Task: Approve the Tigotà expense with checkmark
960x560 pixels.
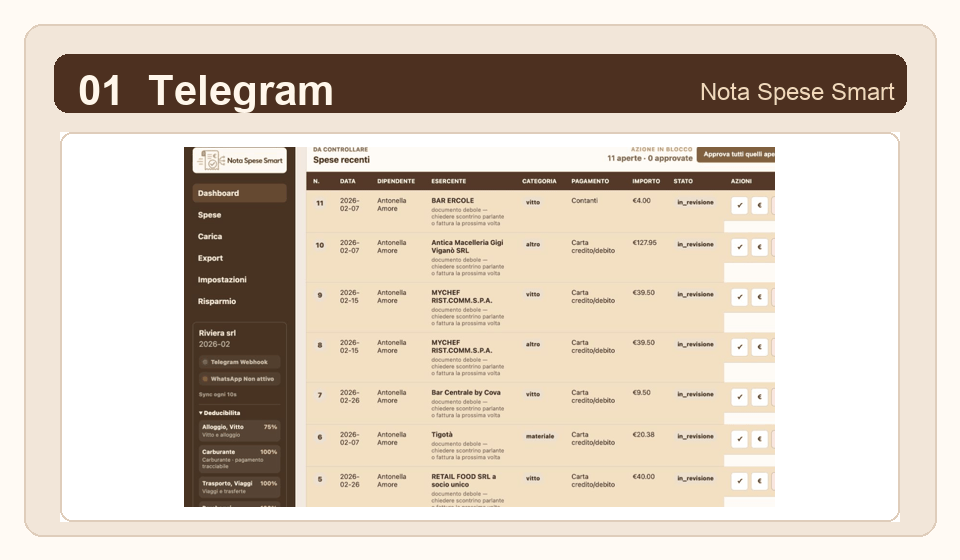Action: 740,439
